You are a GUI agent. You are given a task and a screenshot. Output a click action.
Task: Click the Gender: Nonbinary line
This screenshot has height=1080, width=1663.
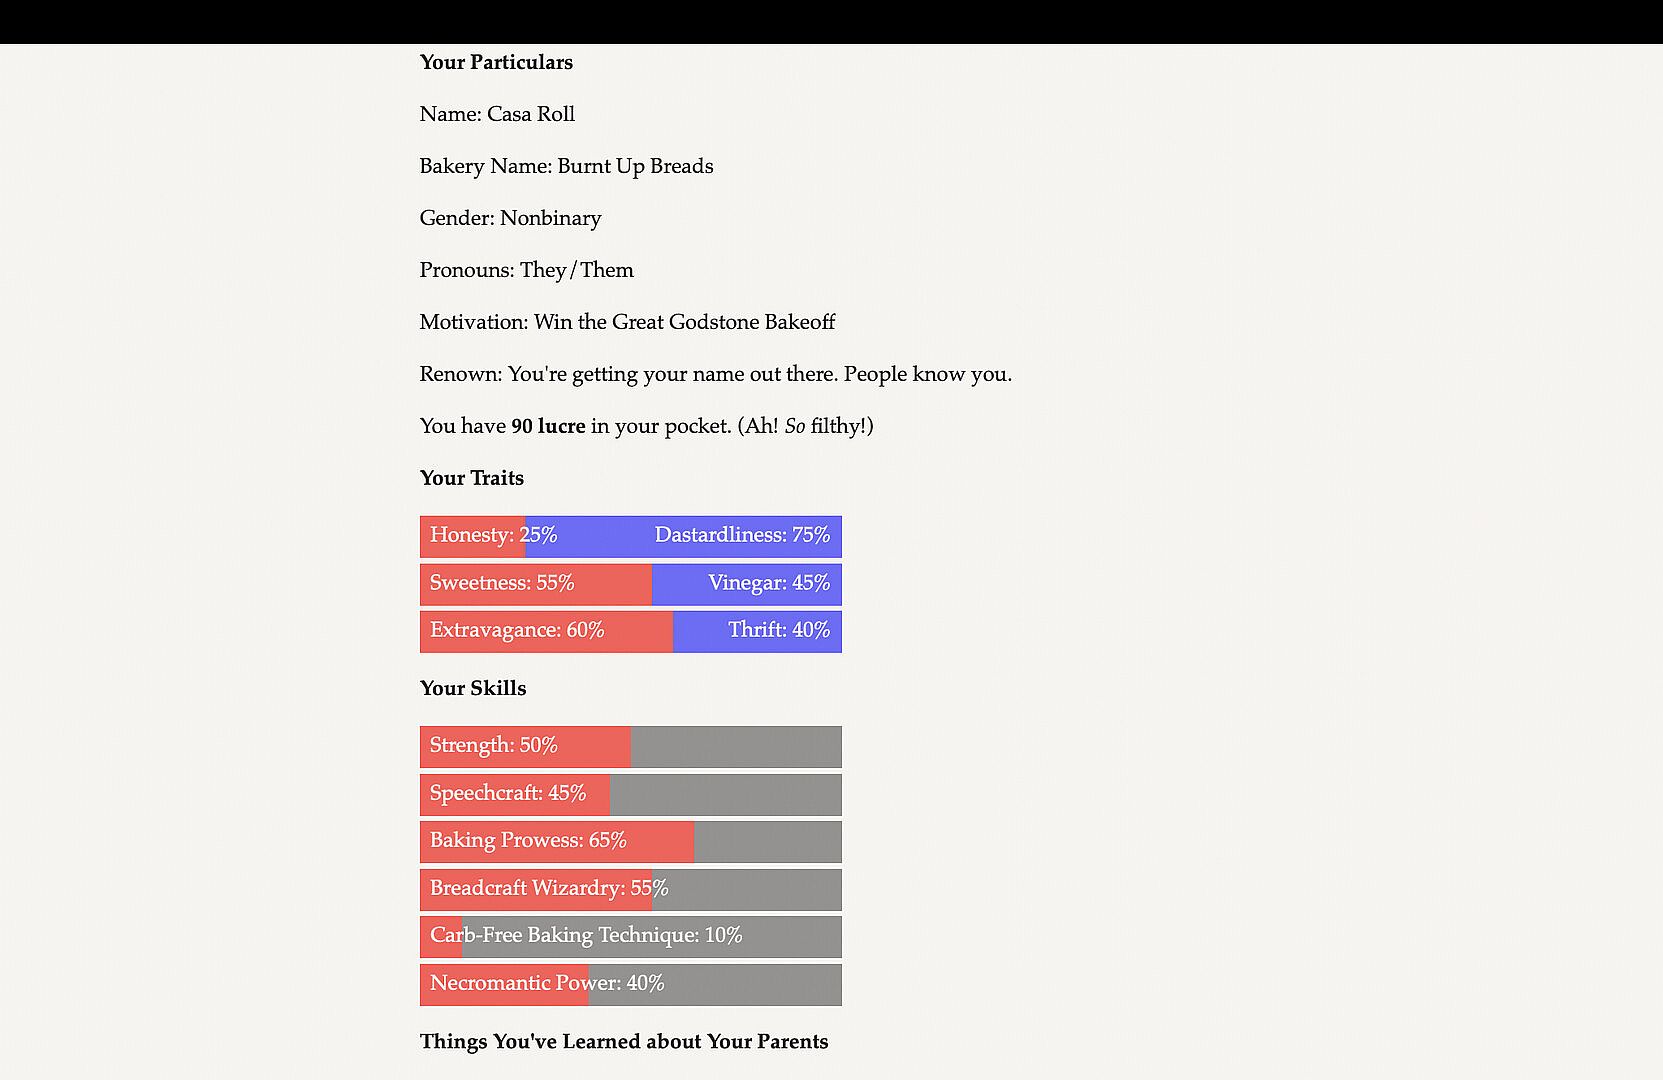[510, 218]
